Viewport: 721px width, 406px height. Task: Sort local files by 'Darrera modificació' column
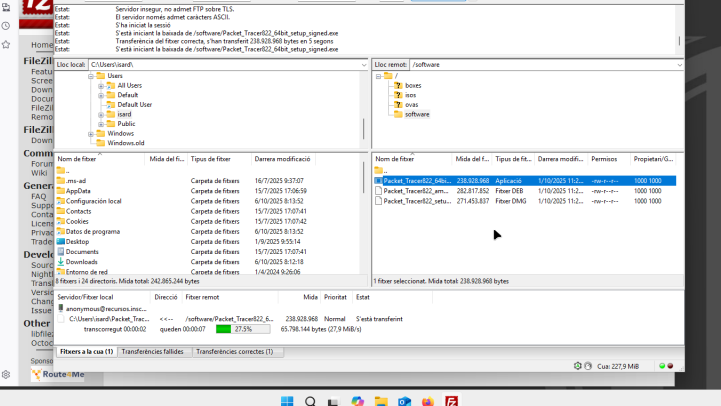click(282, 159)
